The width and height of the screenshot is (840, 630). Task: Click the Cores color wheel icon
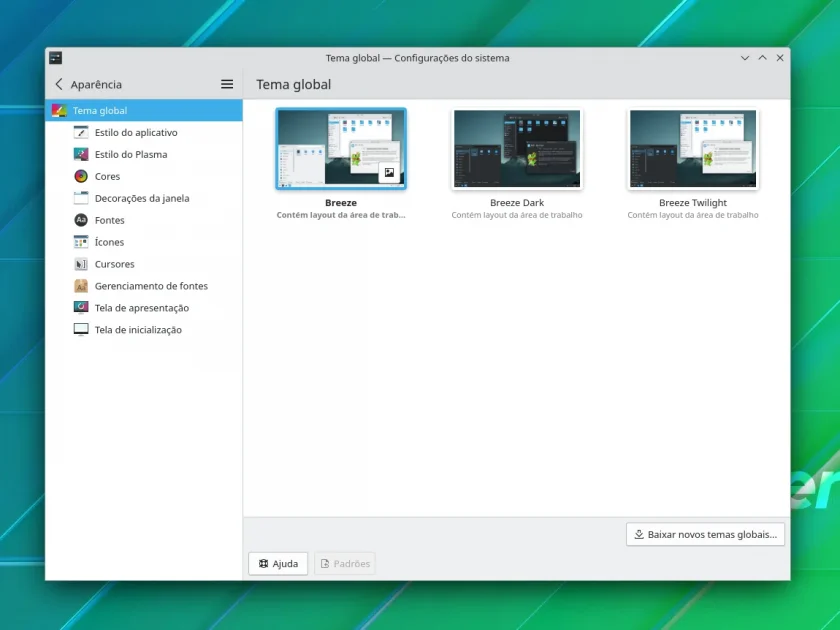(x=81, y=176)
